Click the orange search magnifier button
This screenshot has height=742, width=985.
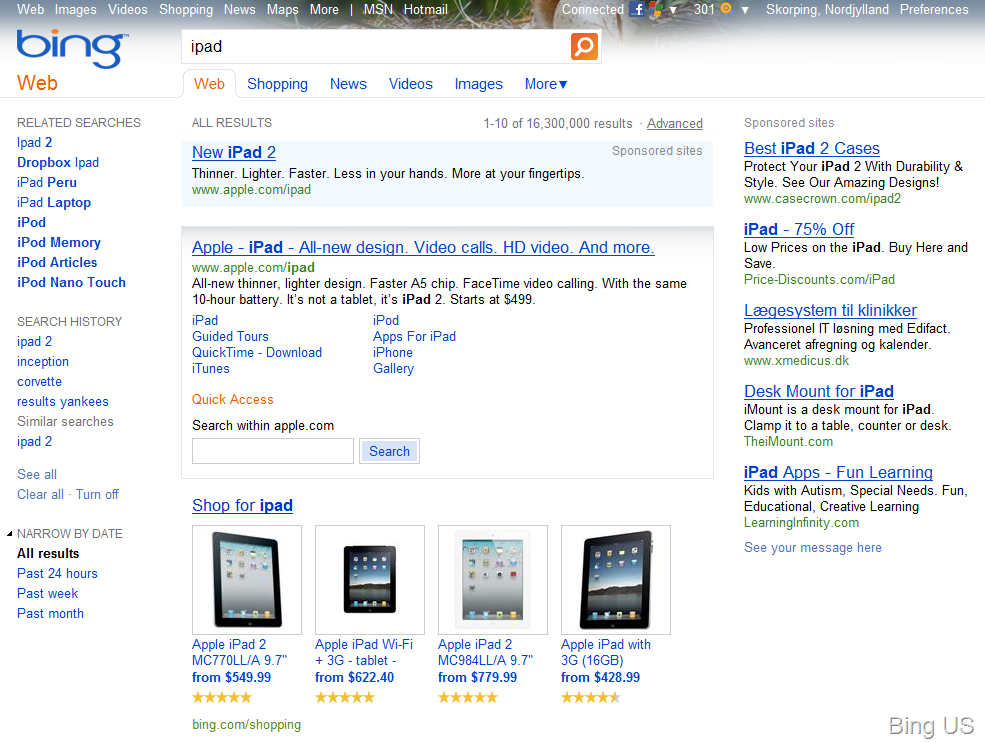[x=584, y=46]
